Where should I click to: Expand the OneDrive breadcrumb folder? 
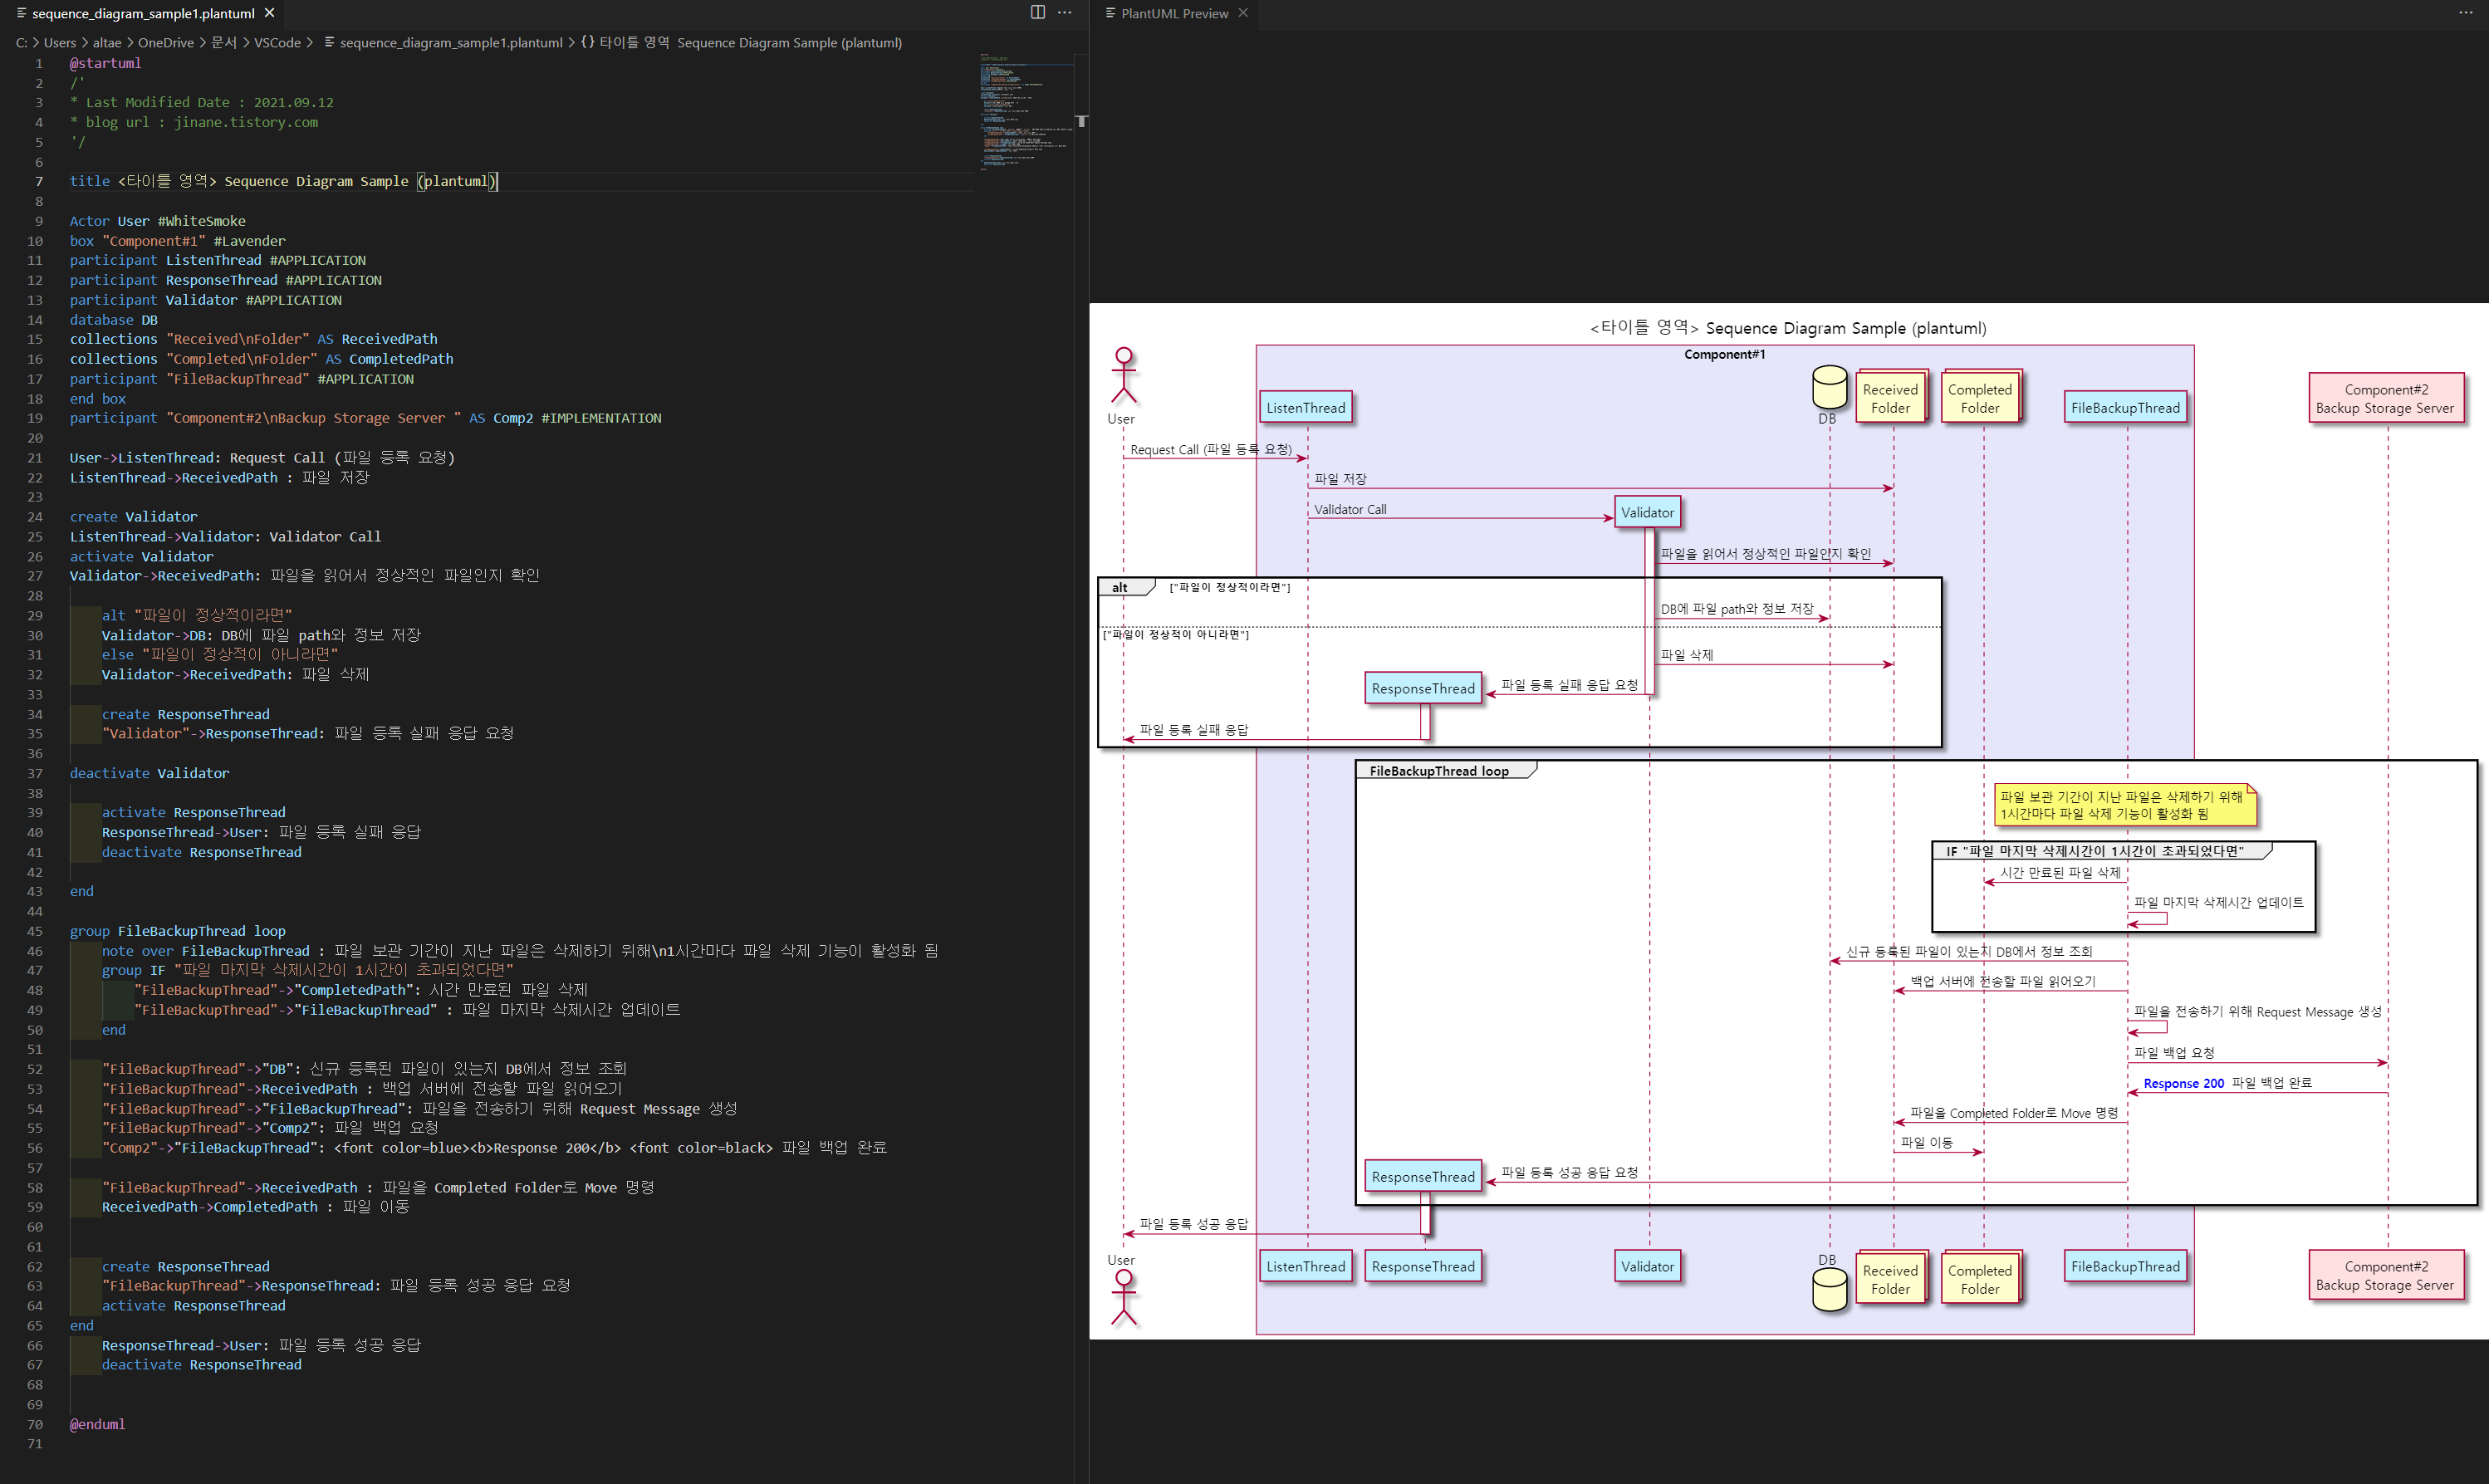click(166, 43)
